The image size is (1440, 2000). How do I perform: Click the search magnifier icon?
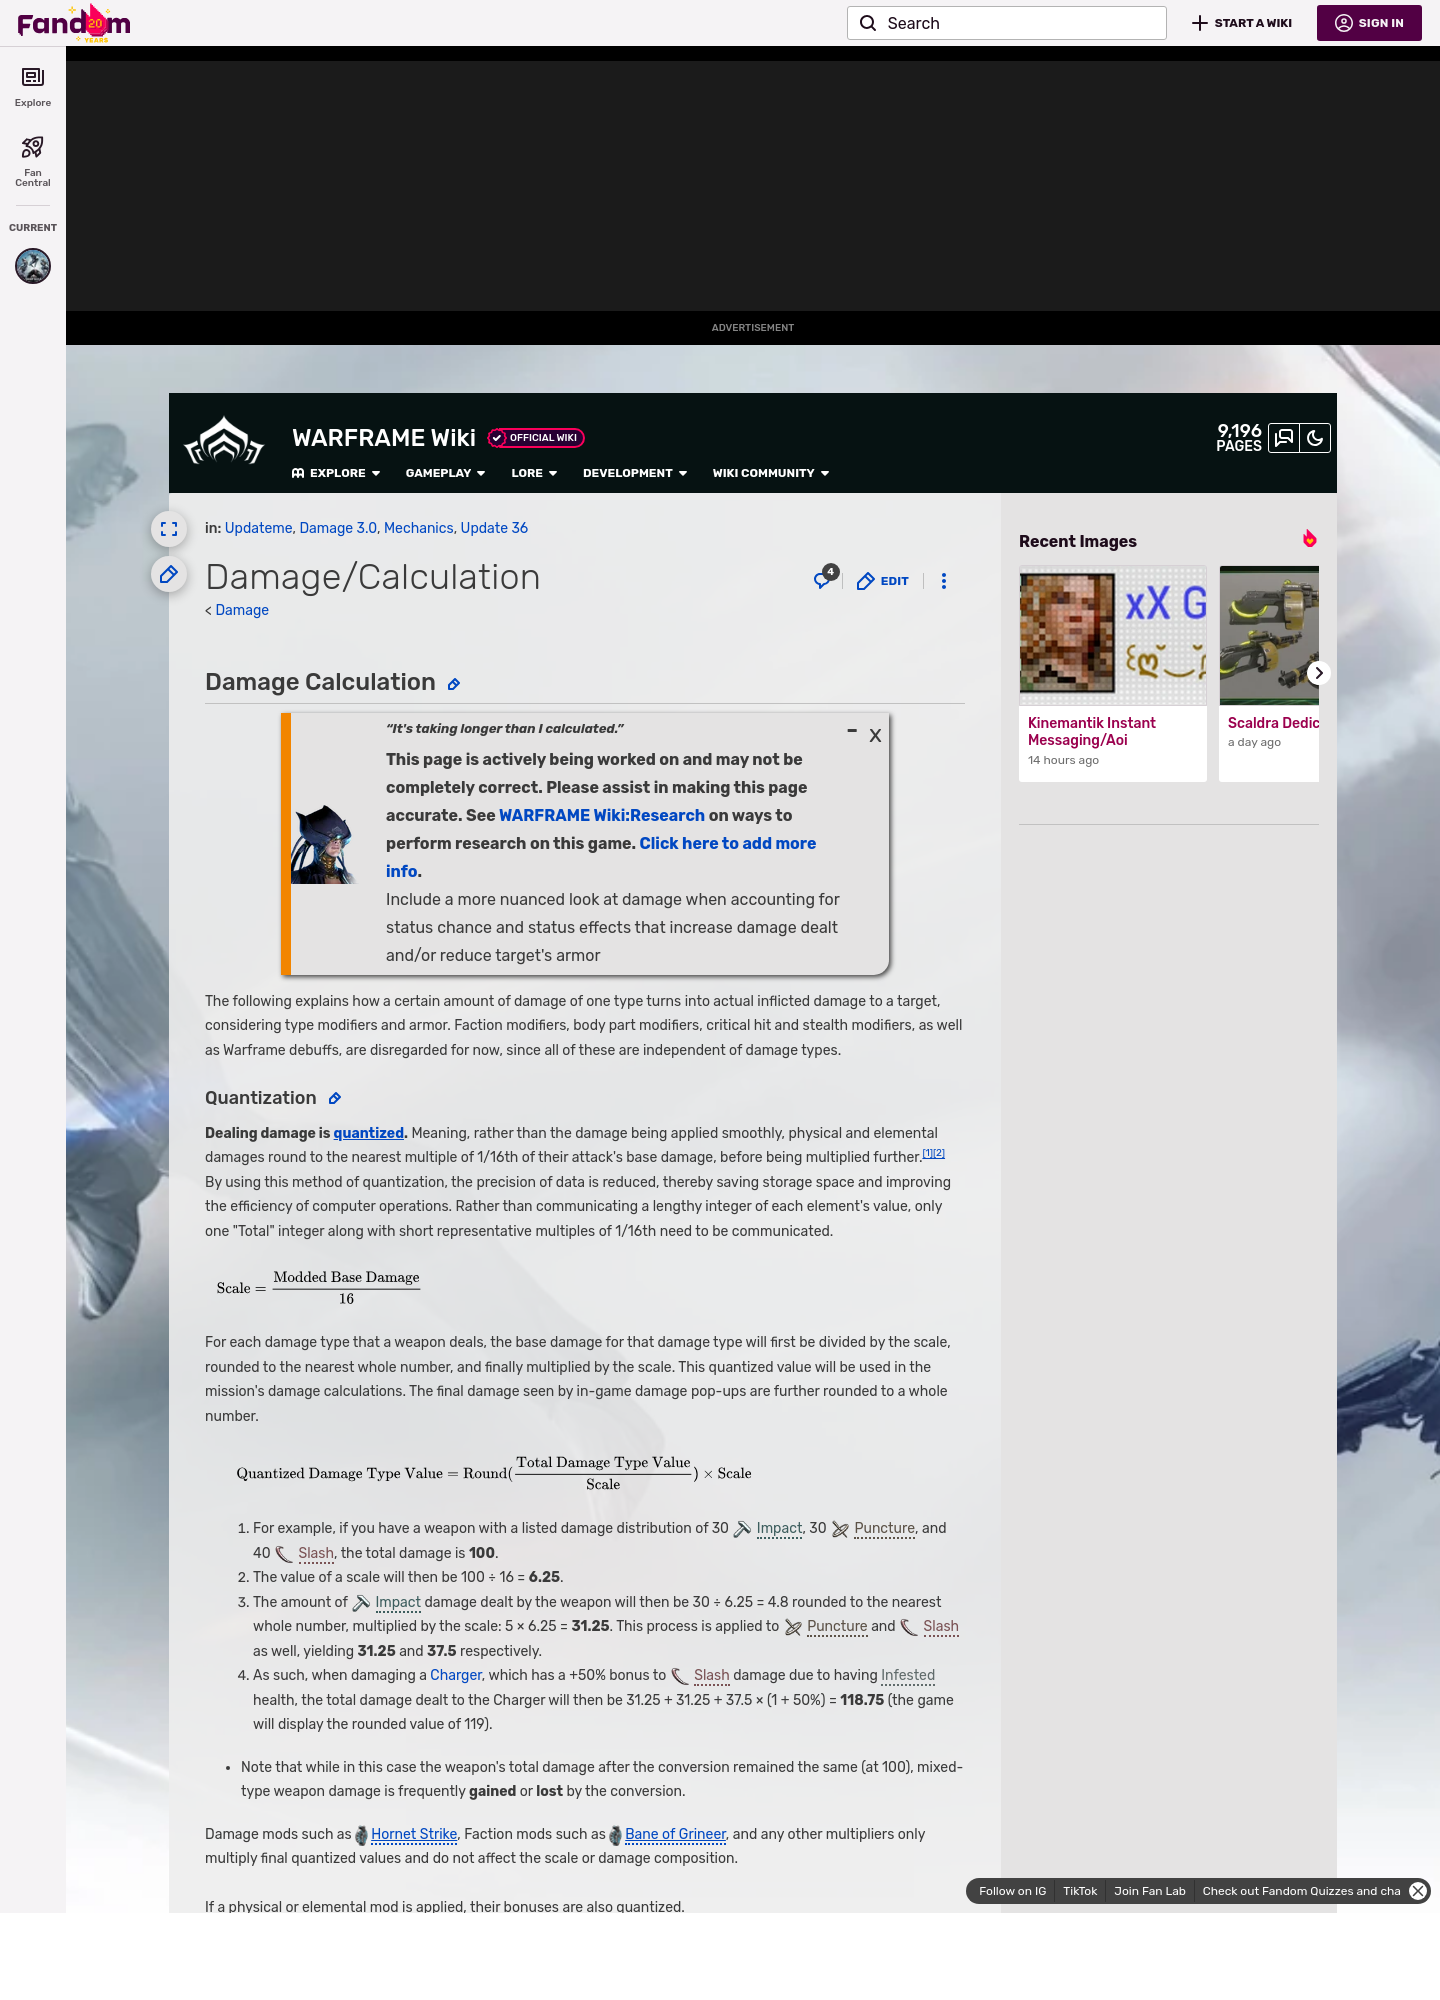pos(868,23)
